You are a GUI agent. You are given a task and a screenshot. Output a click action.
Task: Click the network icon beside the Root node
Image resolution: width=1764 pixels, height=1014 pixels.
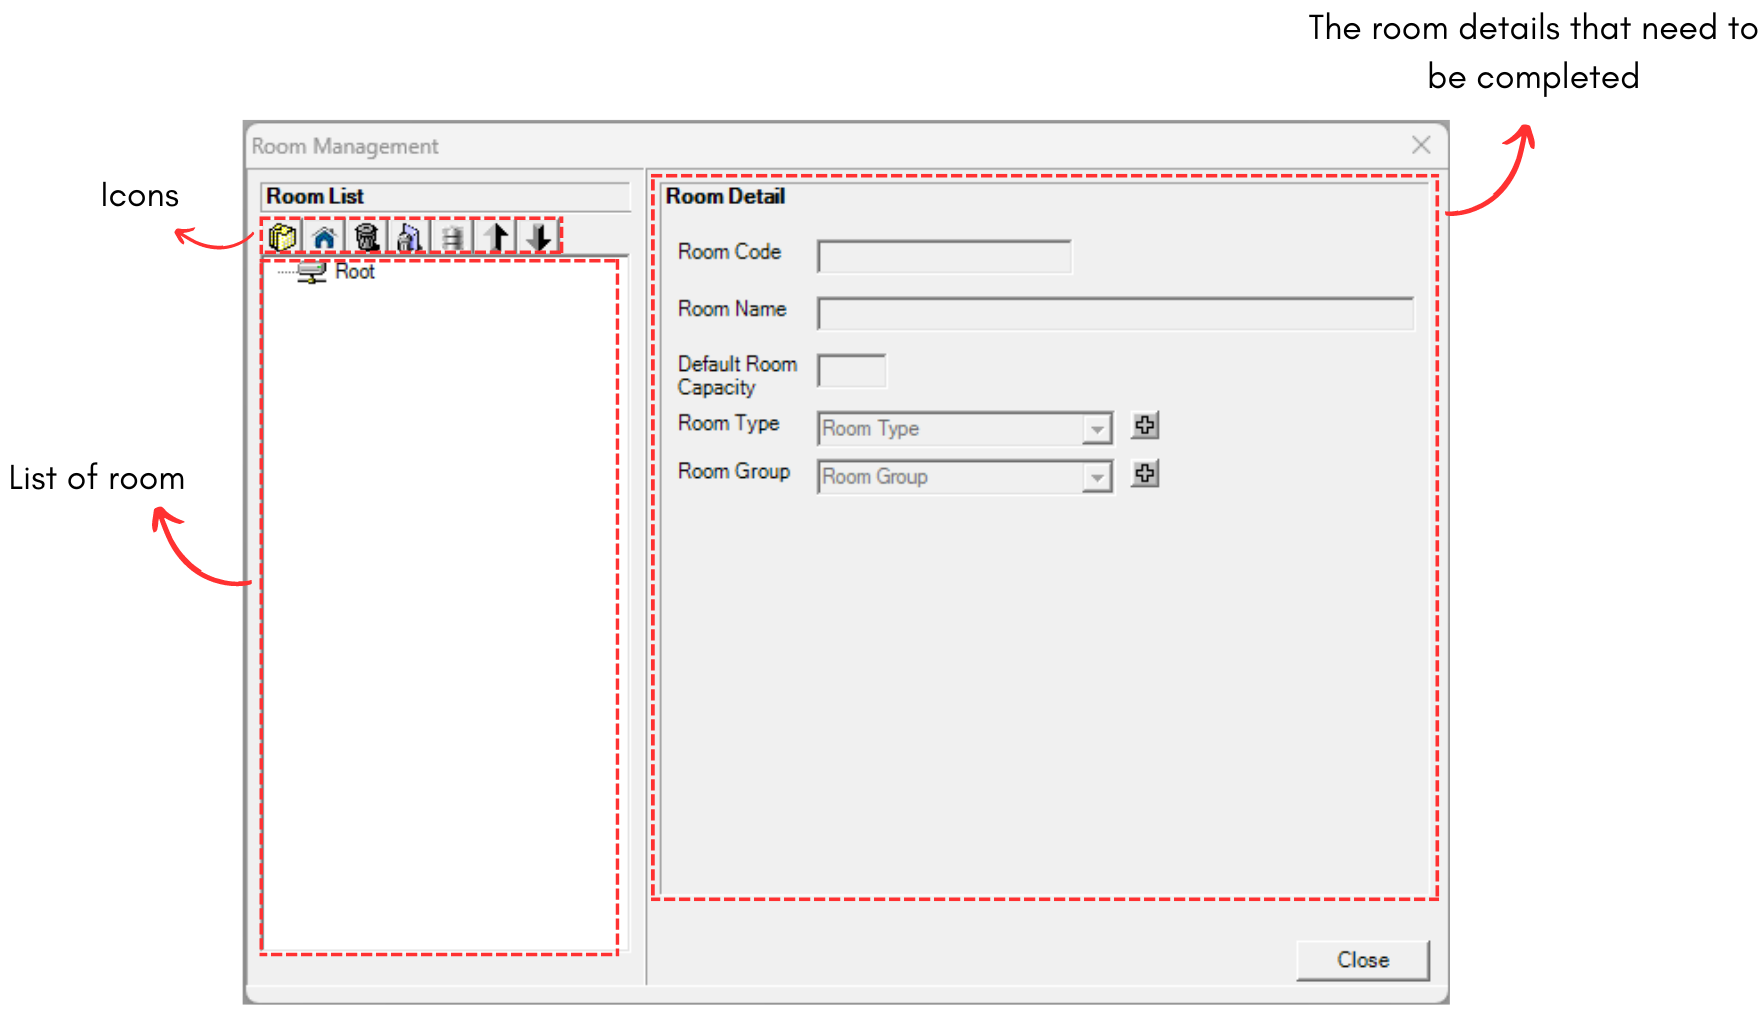(313, 271)
